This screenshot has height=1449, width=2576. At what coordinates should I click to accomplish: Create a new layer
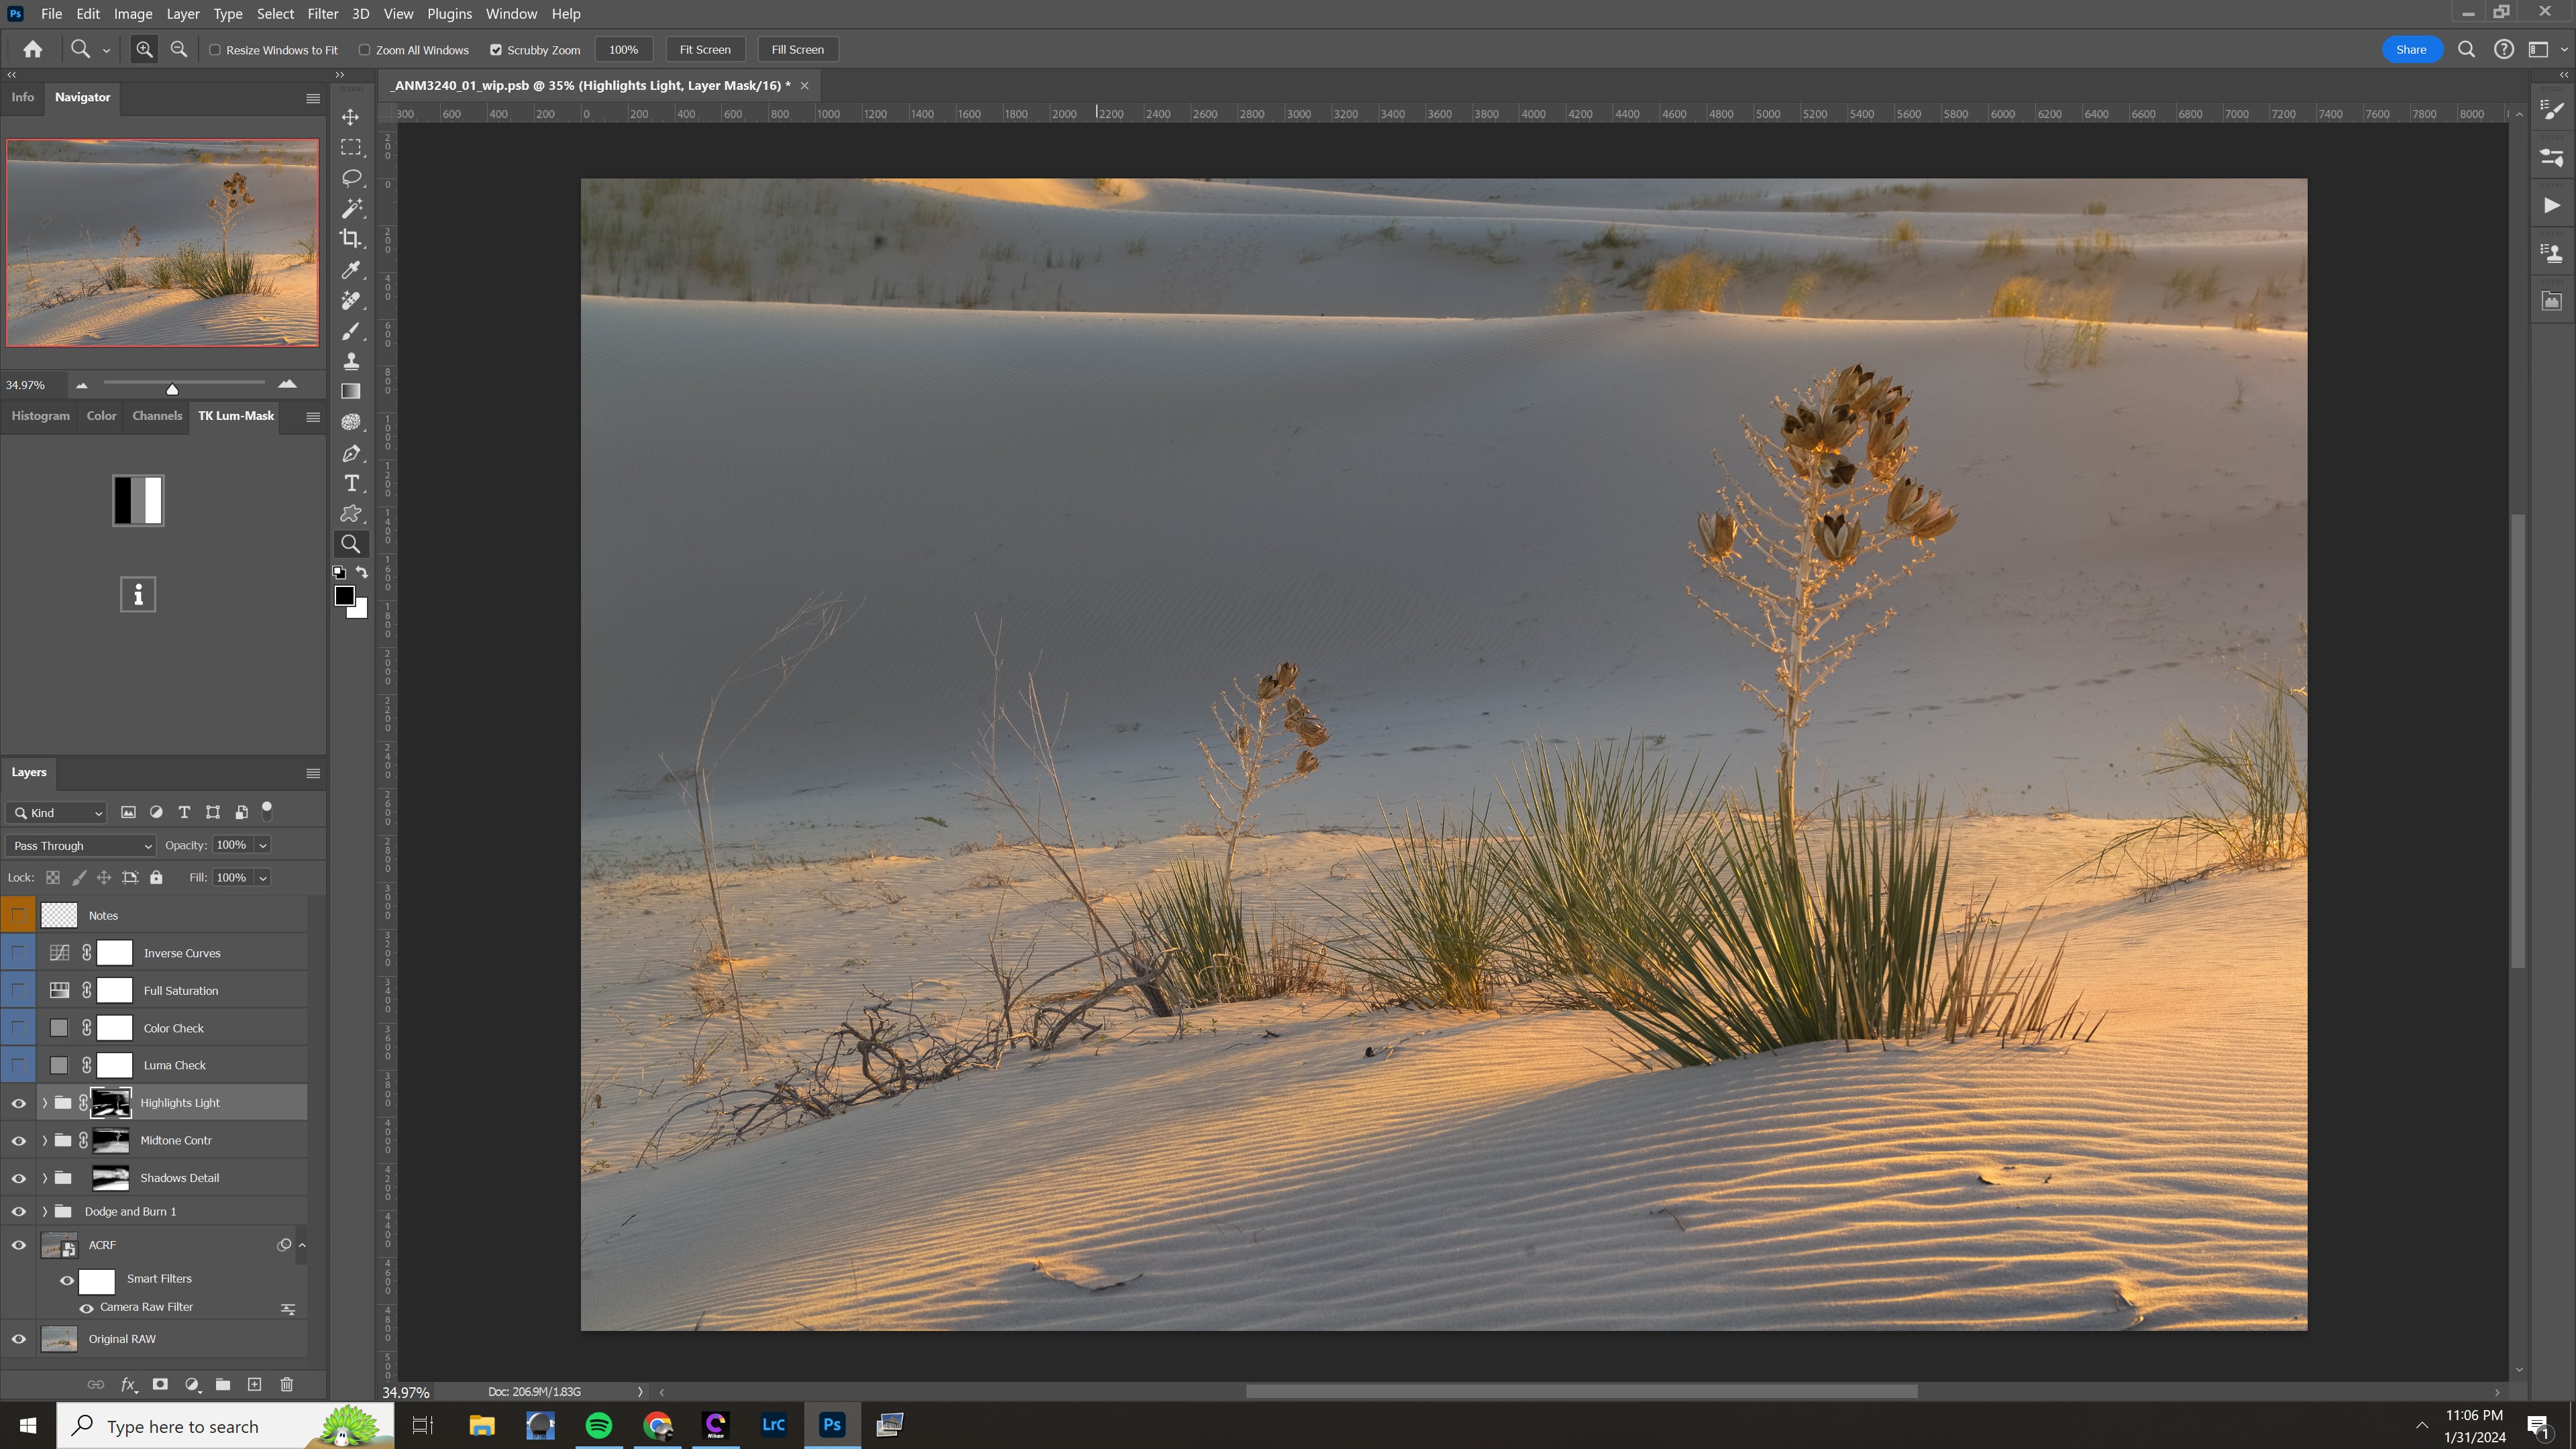point(255,1384)
